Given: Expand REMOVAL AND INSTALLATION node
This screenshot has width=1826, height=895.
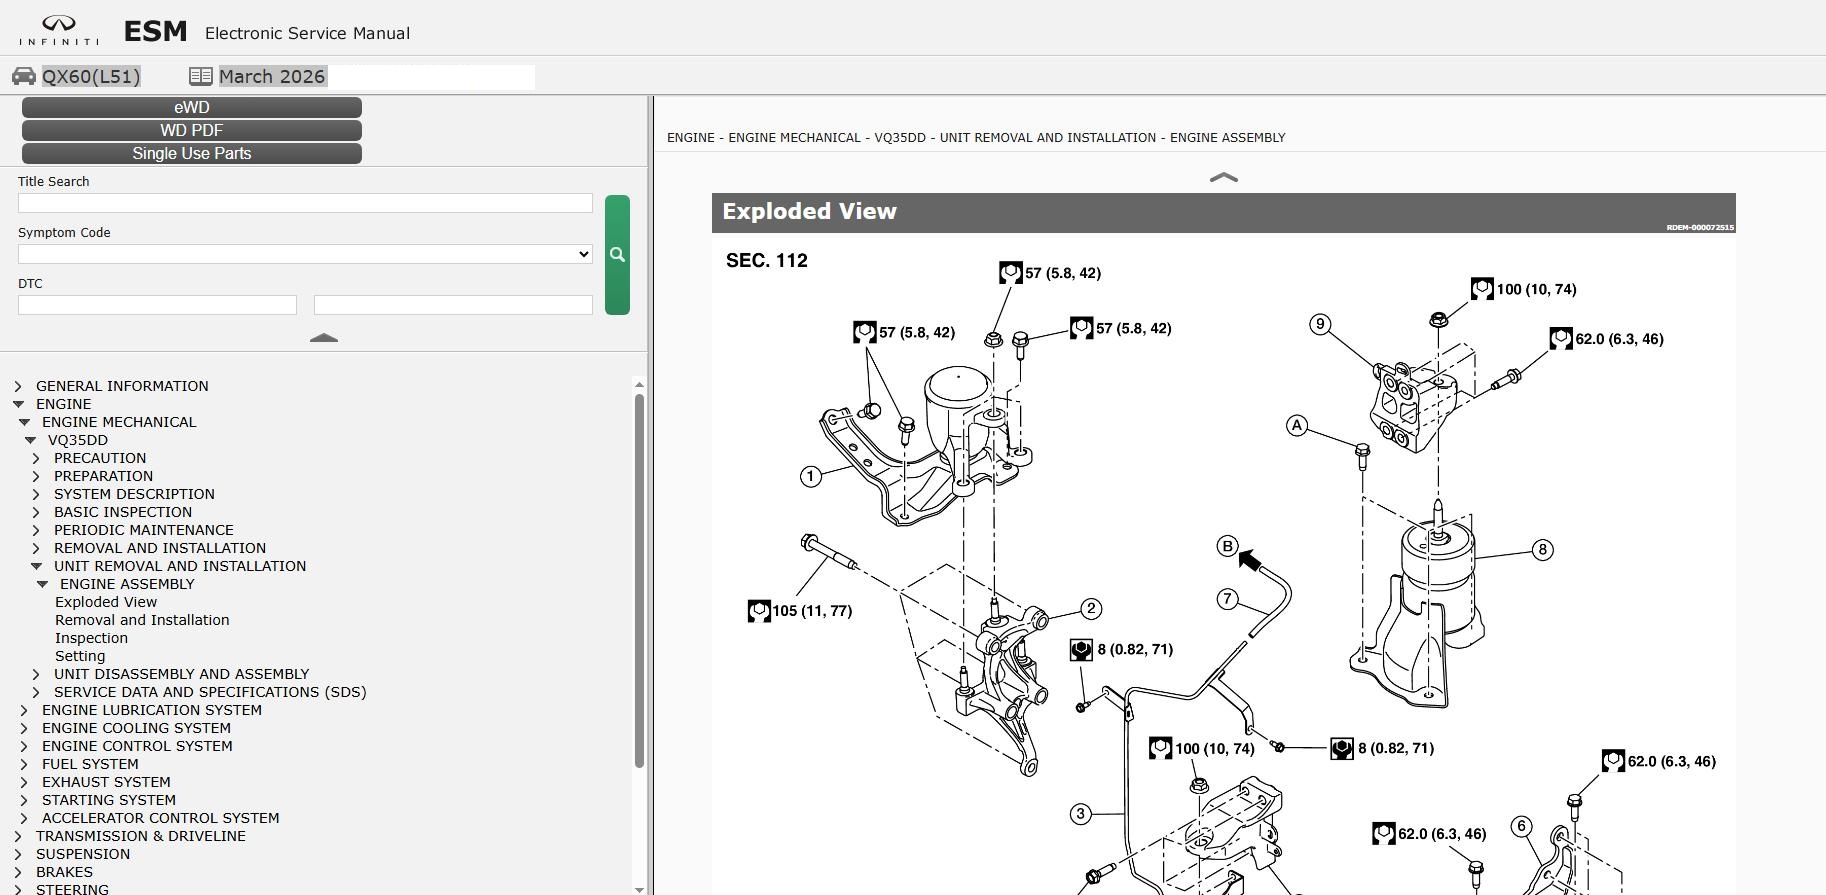Looking at the screenshot, I should (36, 548).
